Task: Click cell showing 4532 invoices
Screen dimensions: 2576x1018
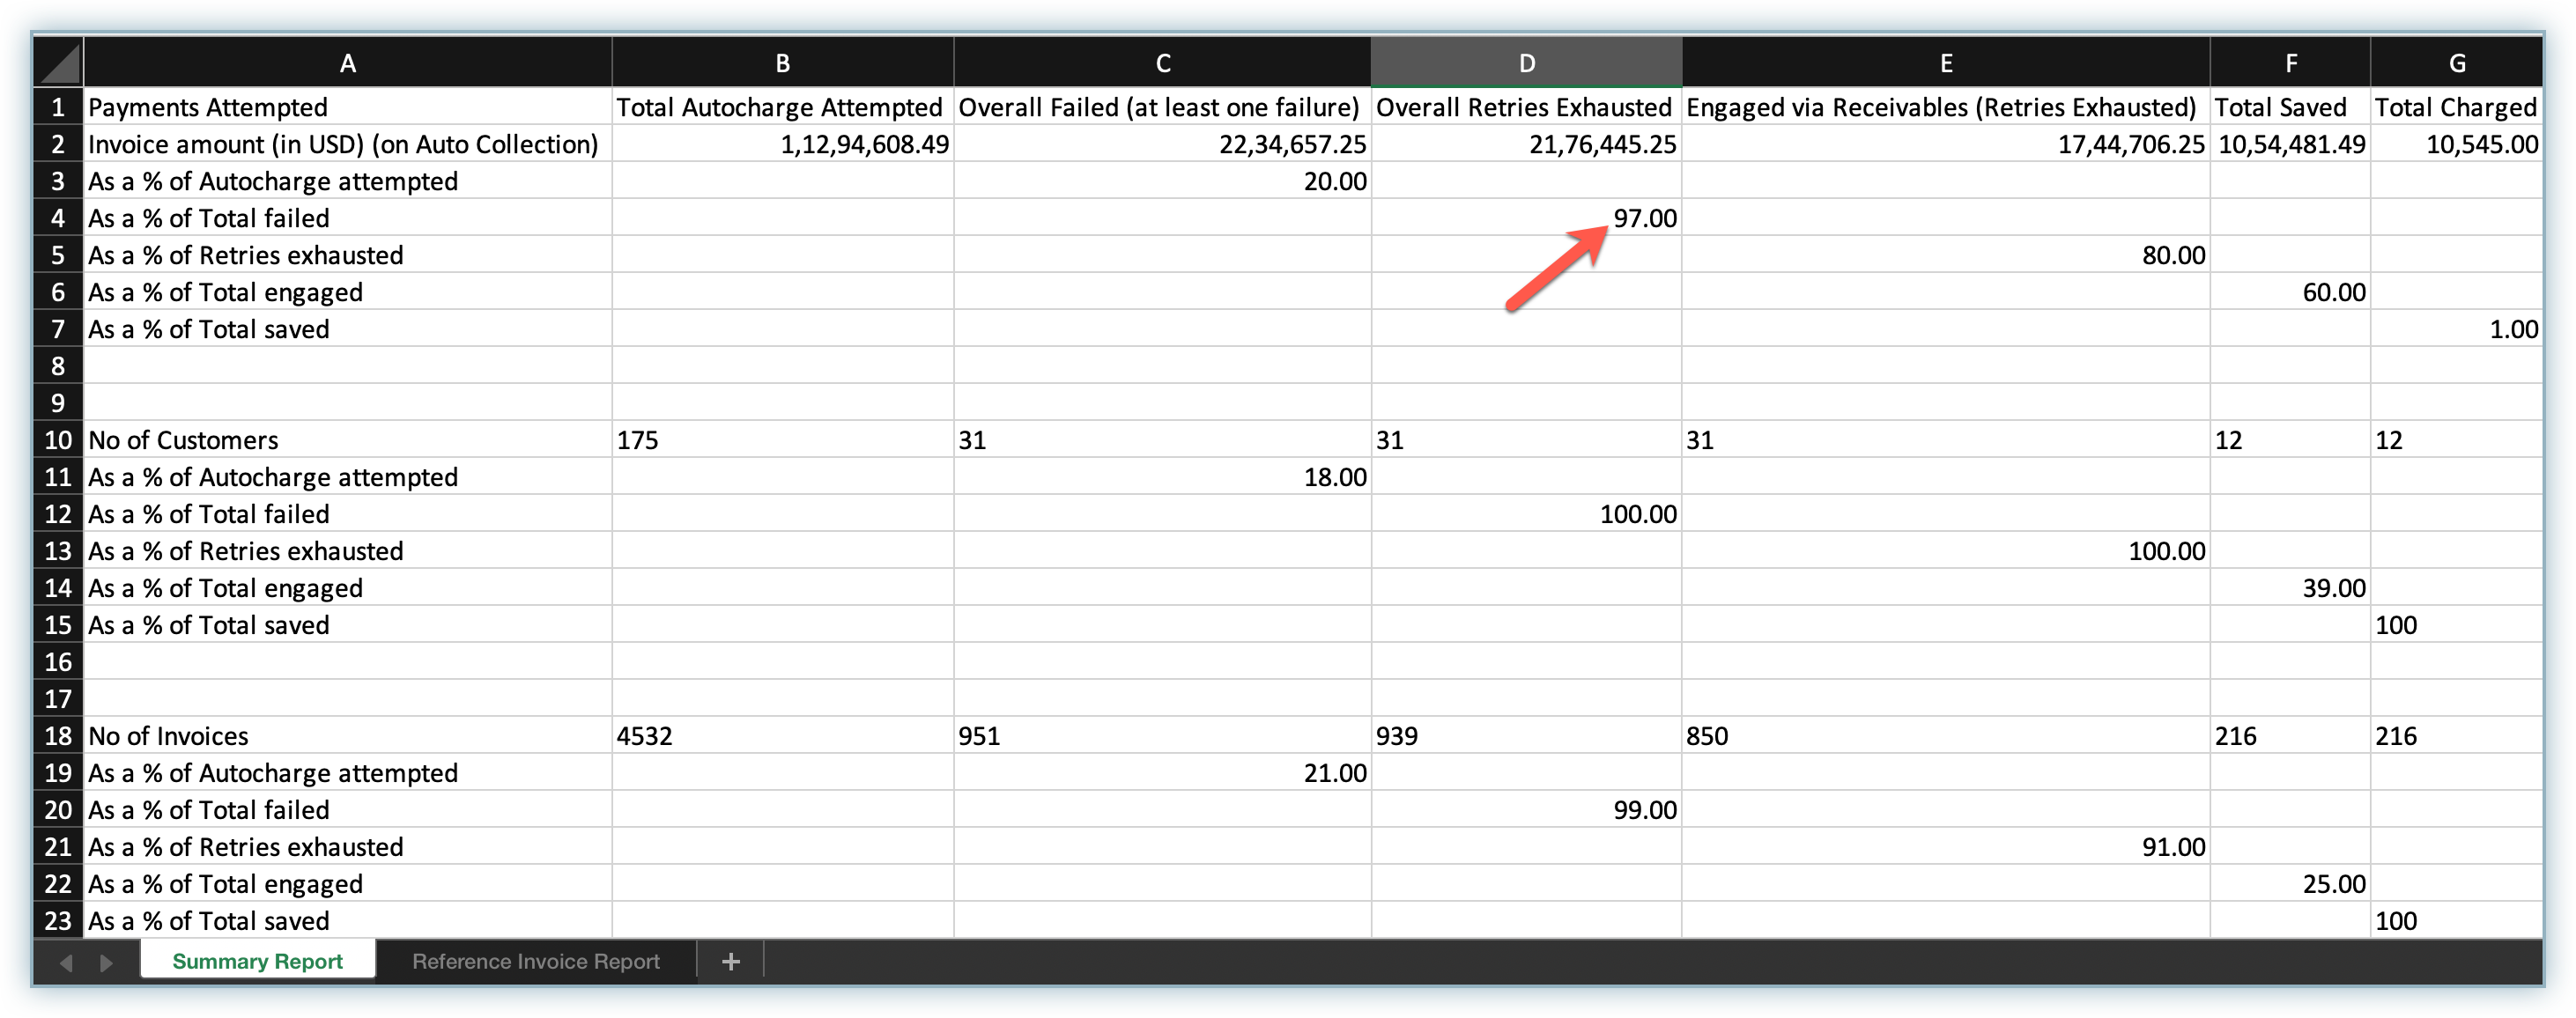Action: [x=782, y=736]
